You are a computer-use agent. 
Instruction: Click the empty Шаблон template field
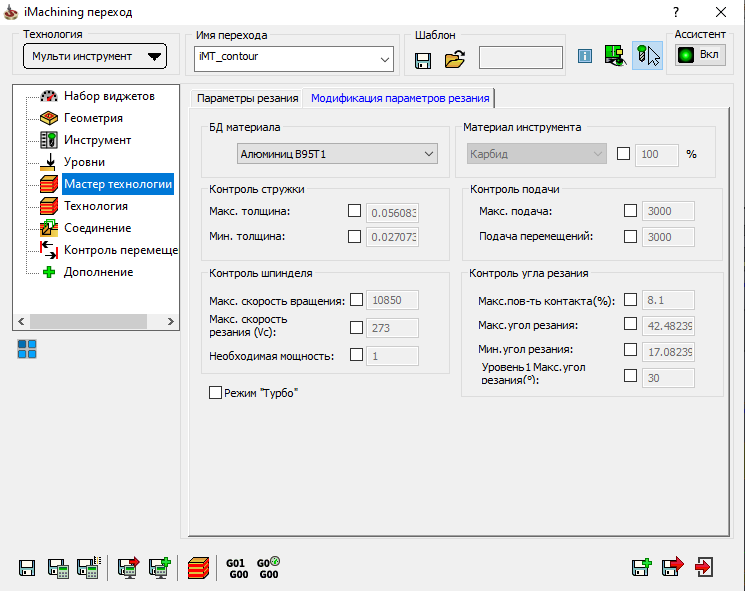[521, 57]
